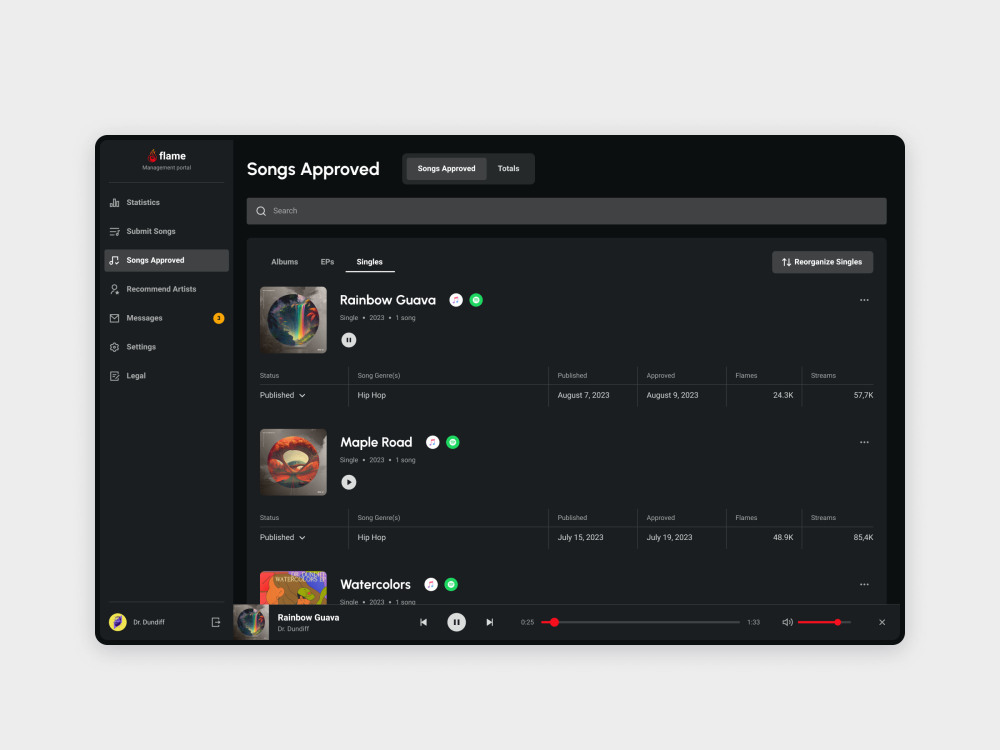Click Dr. Dundiff artist name in player

point(293,629)
